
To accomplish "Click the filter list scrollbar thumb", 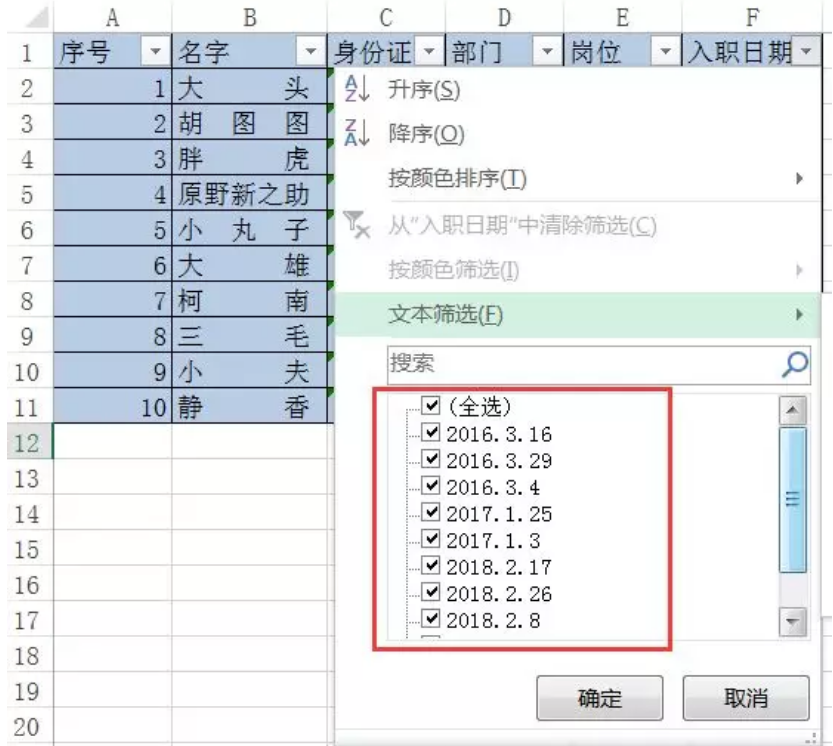I will point(793,499).
